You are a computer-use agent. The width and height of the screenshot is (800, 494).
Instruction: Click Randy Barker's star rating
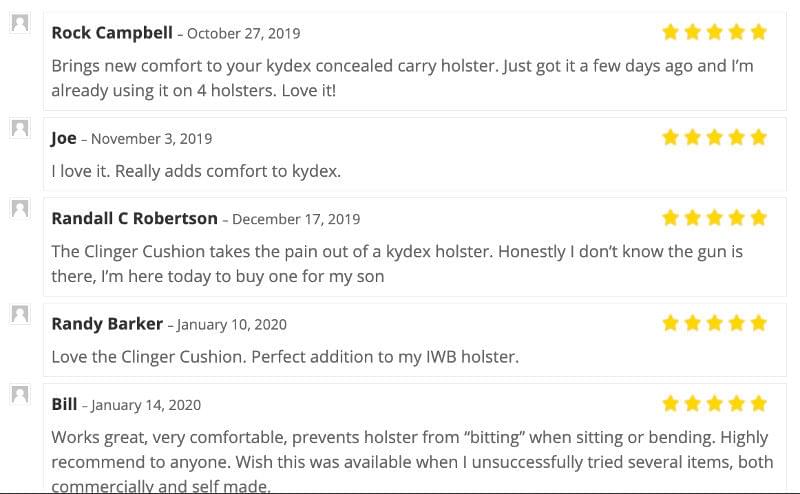(x=714, y=323)
